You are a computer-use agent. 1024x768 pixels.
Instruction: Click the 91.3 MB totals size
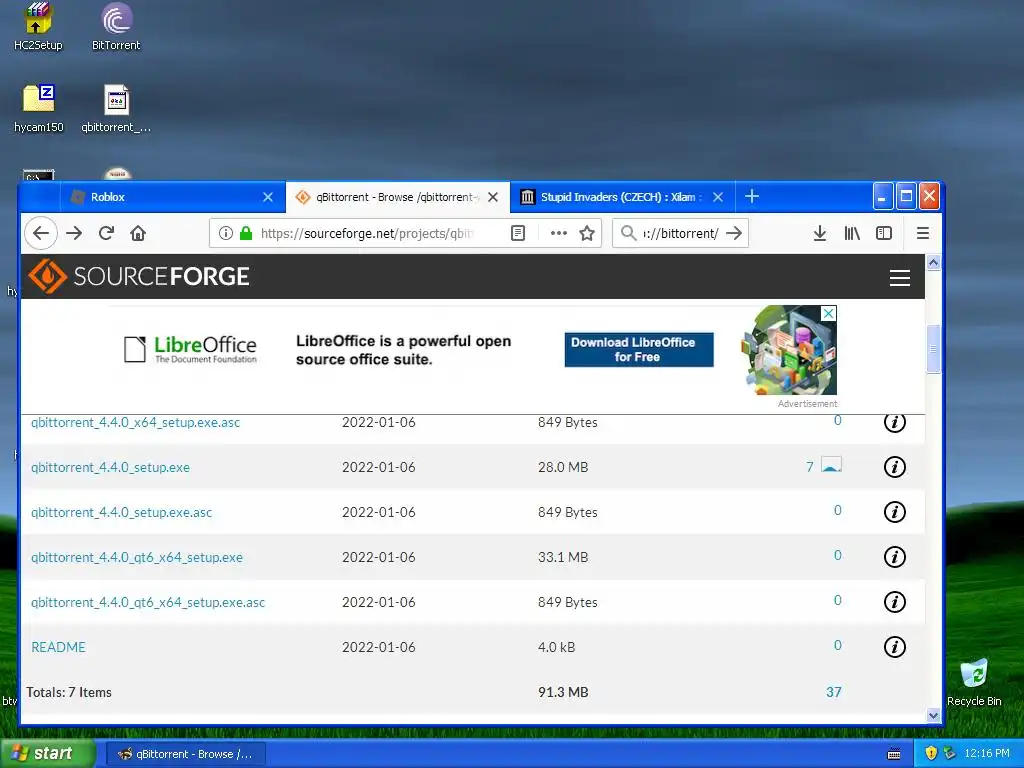click(563, 692)
